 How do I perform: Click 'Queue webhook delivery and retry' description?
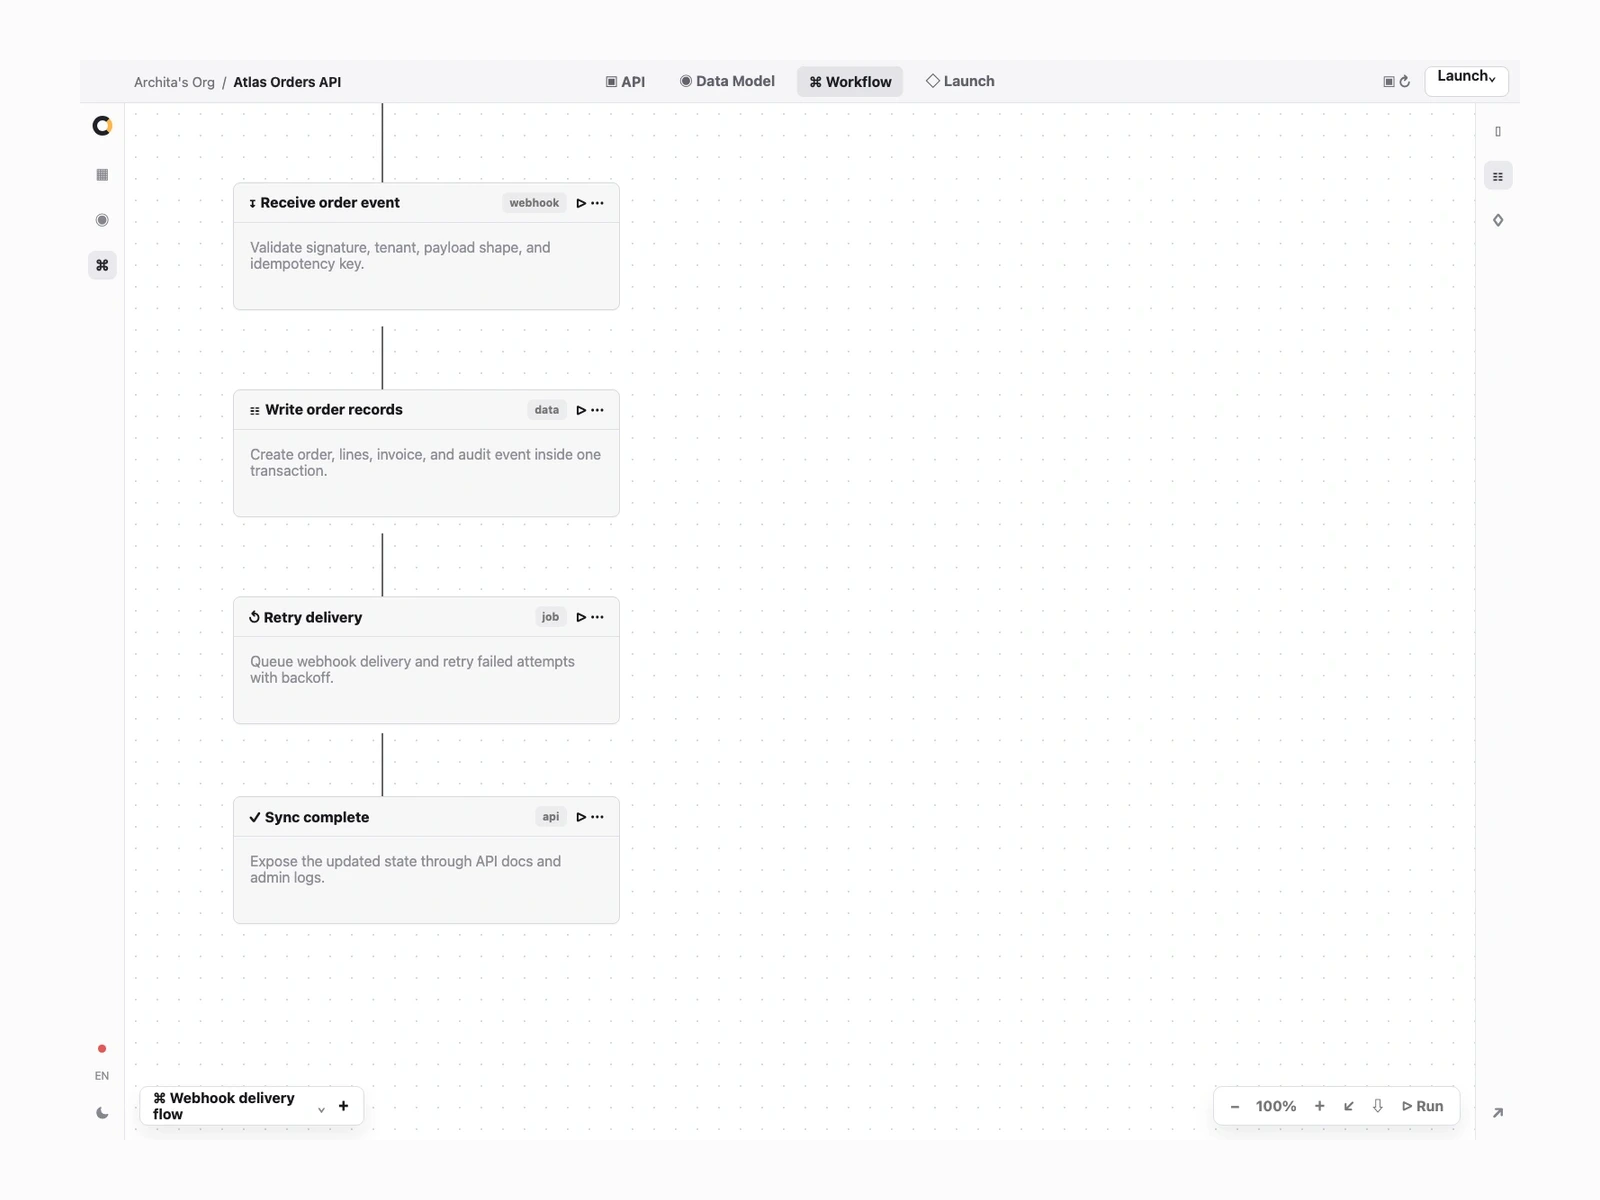412,670
